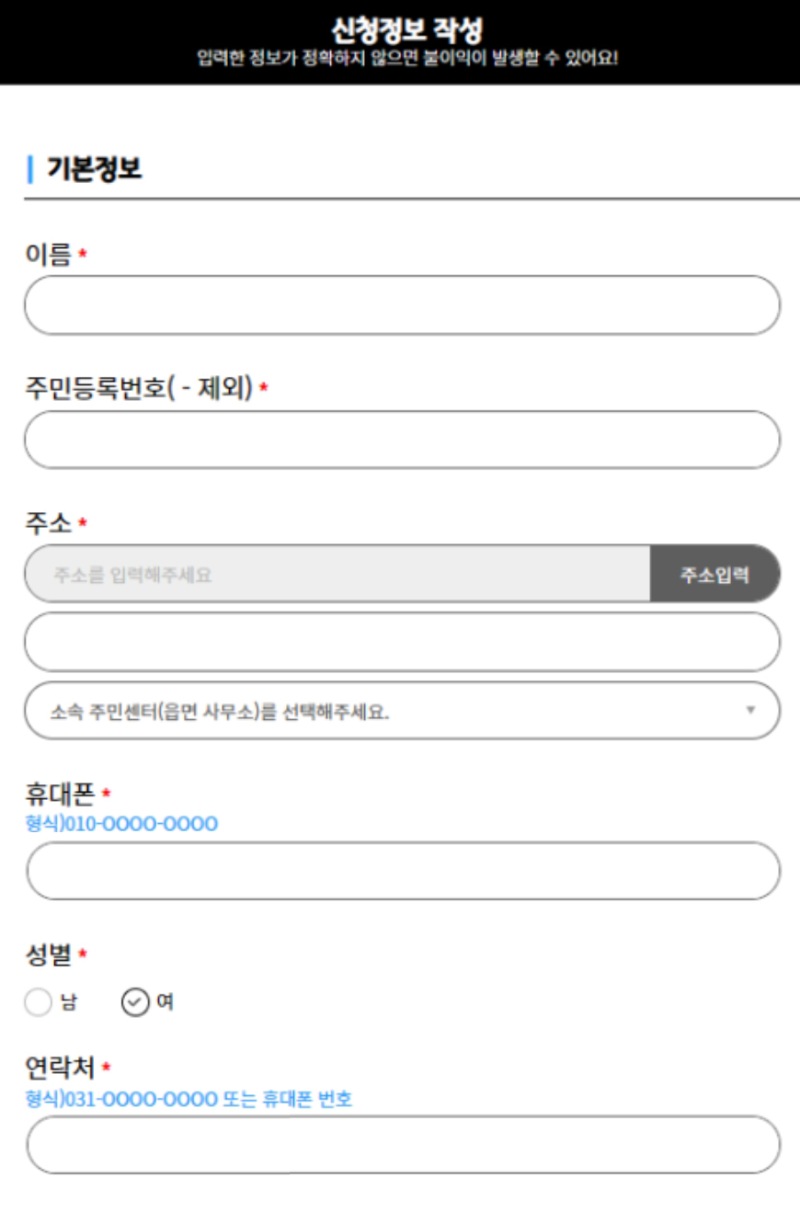Click the detailed address input below 주소입력
Image resolution: width=800 pixels, height=1208 pixels.
point(400,642)
